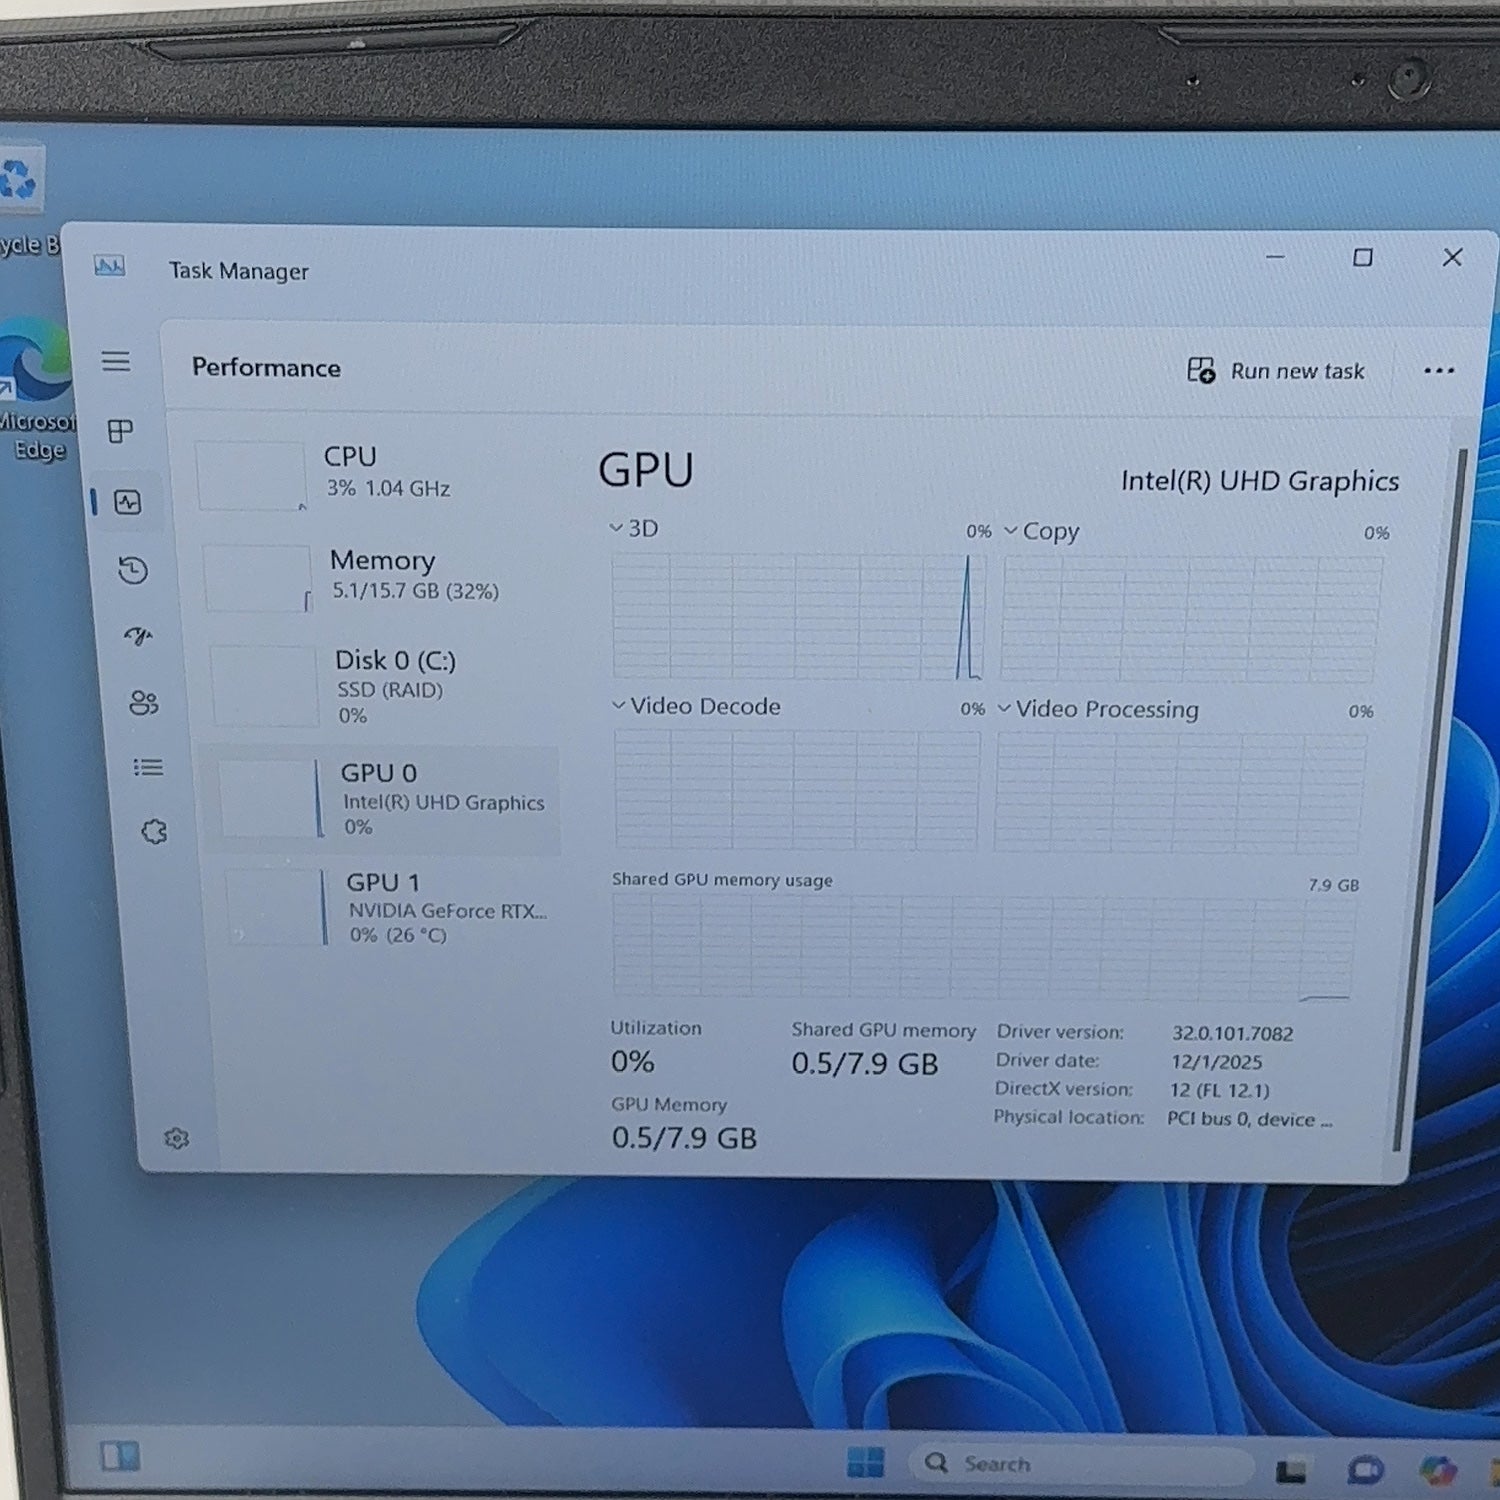Open the Task View icon on taskbar
This screenshot has width=1500, height=1500.
[x=1291, y=1471]
